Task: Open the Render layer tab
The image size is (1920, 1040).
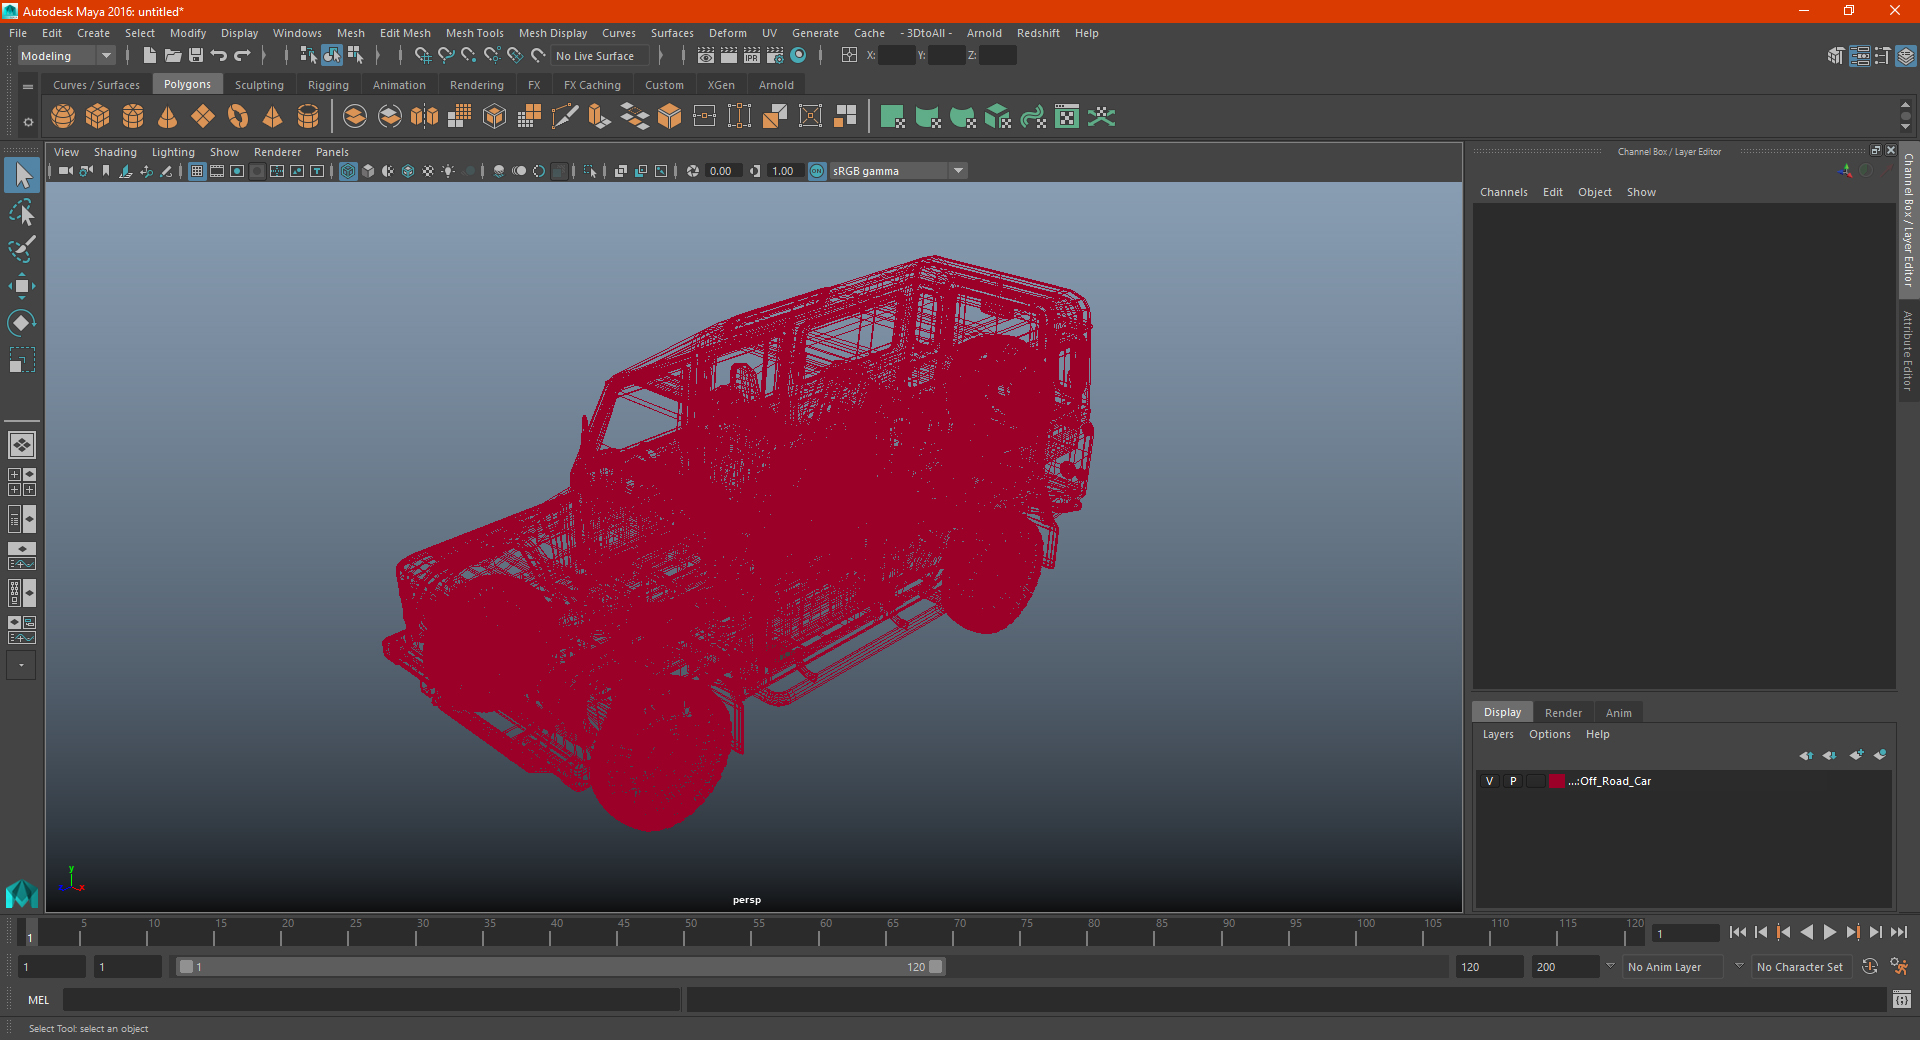Action: [x=1563, y=713]
